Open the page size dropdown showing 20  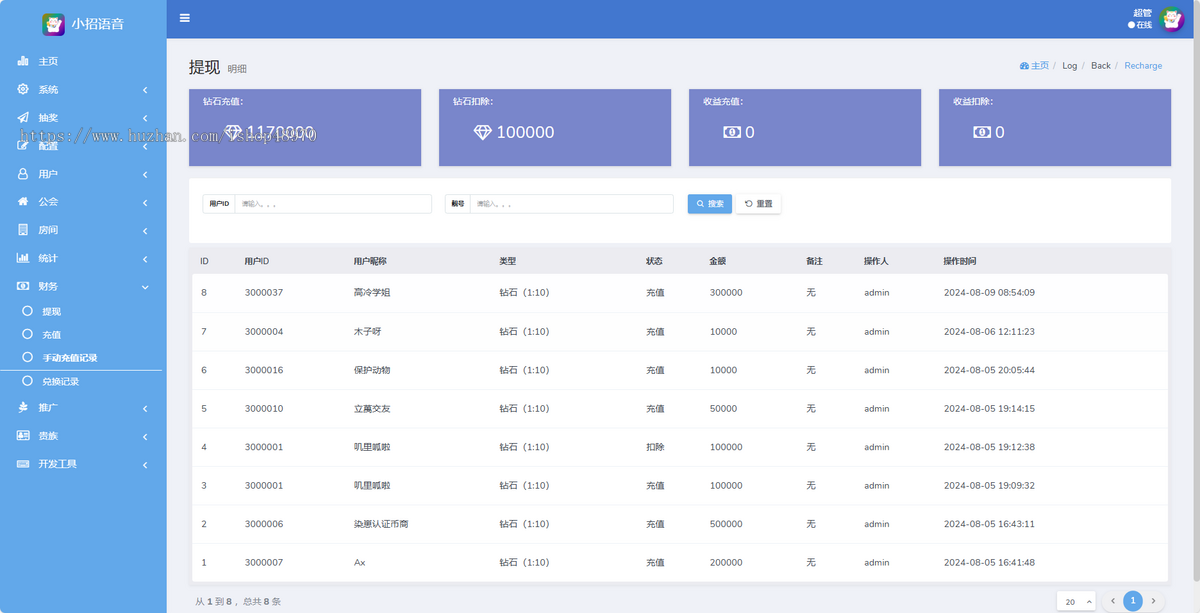tap(1076, 601)
